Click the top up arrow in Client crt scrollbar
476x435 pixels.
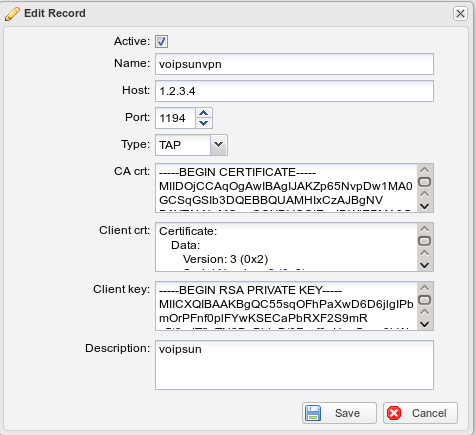click(x=425, y=229)
